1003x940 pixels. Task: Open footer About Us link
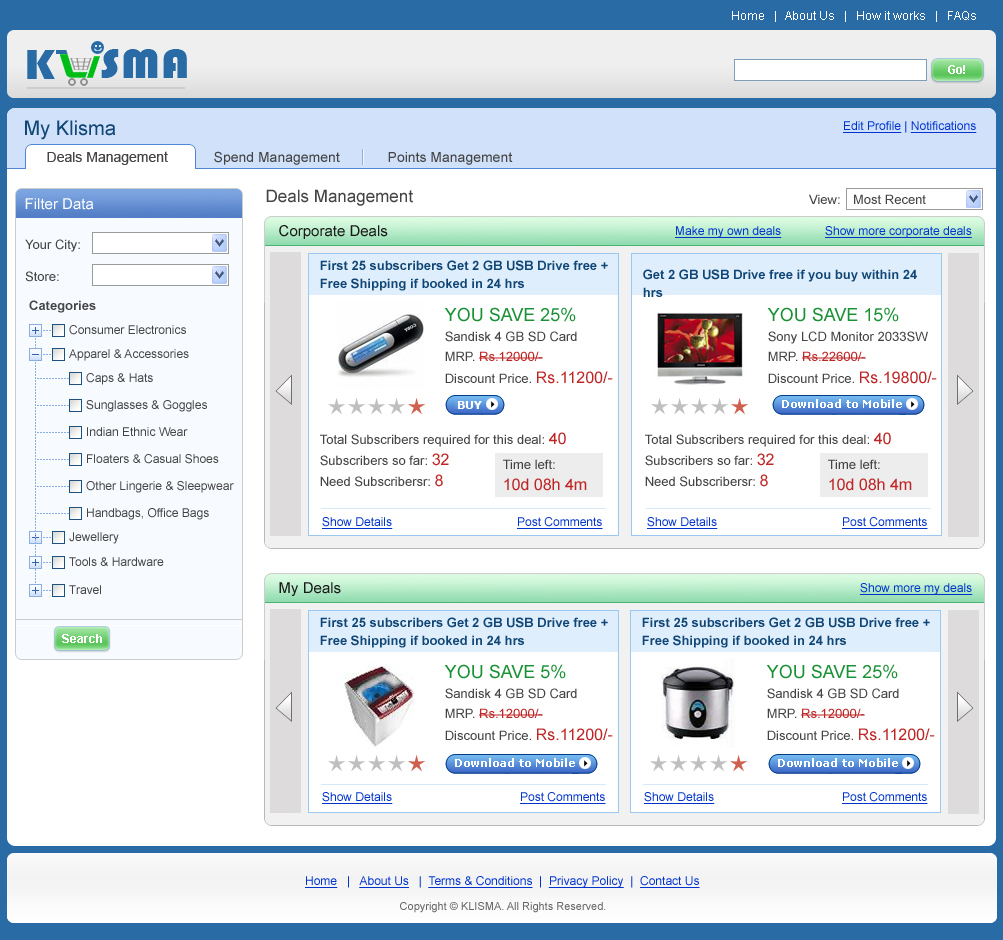384,881
